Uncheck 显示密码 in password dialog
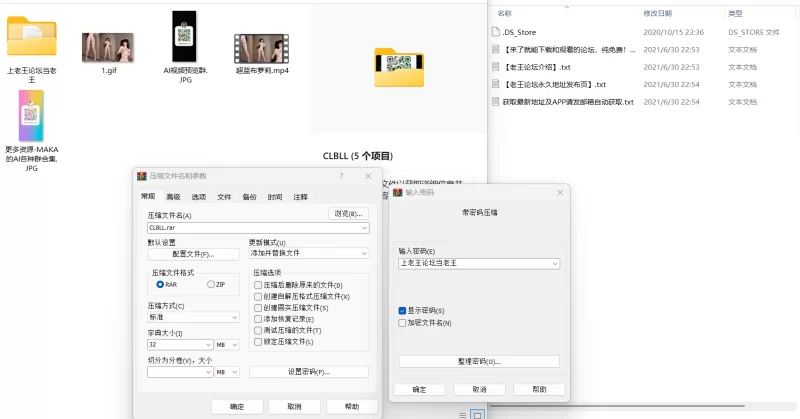Screen dimensions: 800x419 (402, 311)
